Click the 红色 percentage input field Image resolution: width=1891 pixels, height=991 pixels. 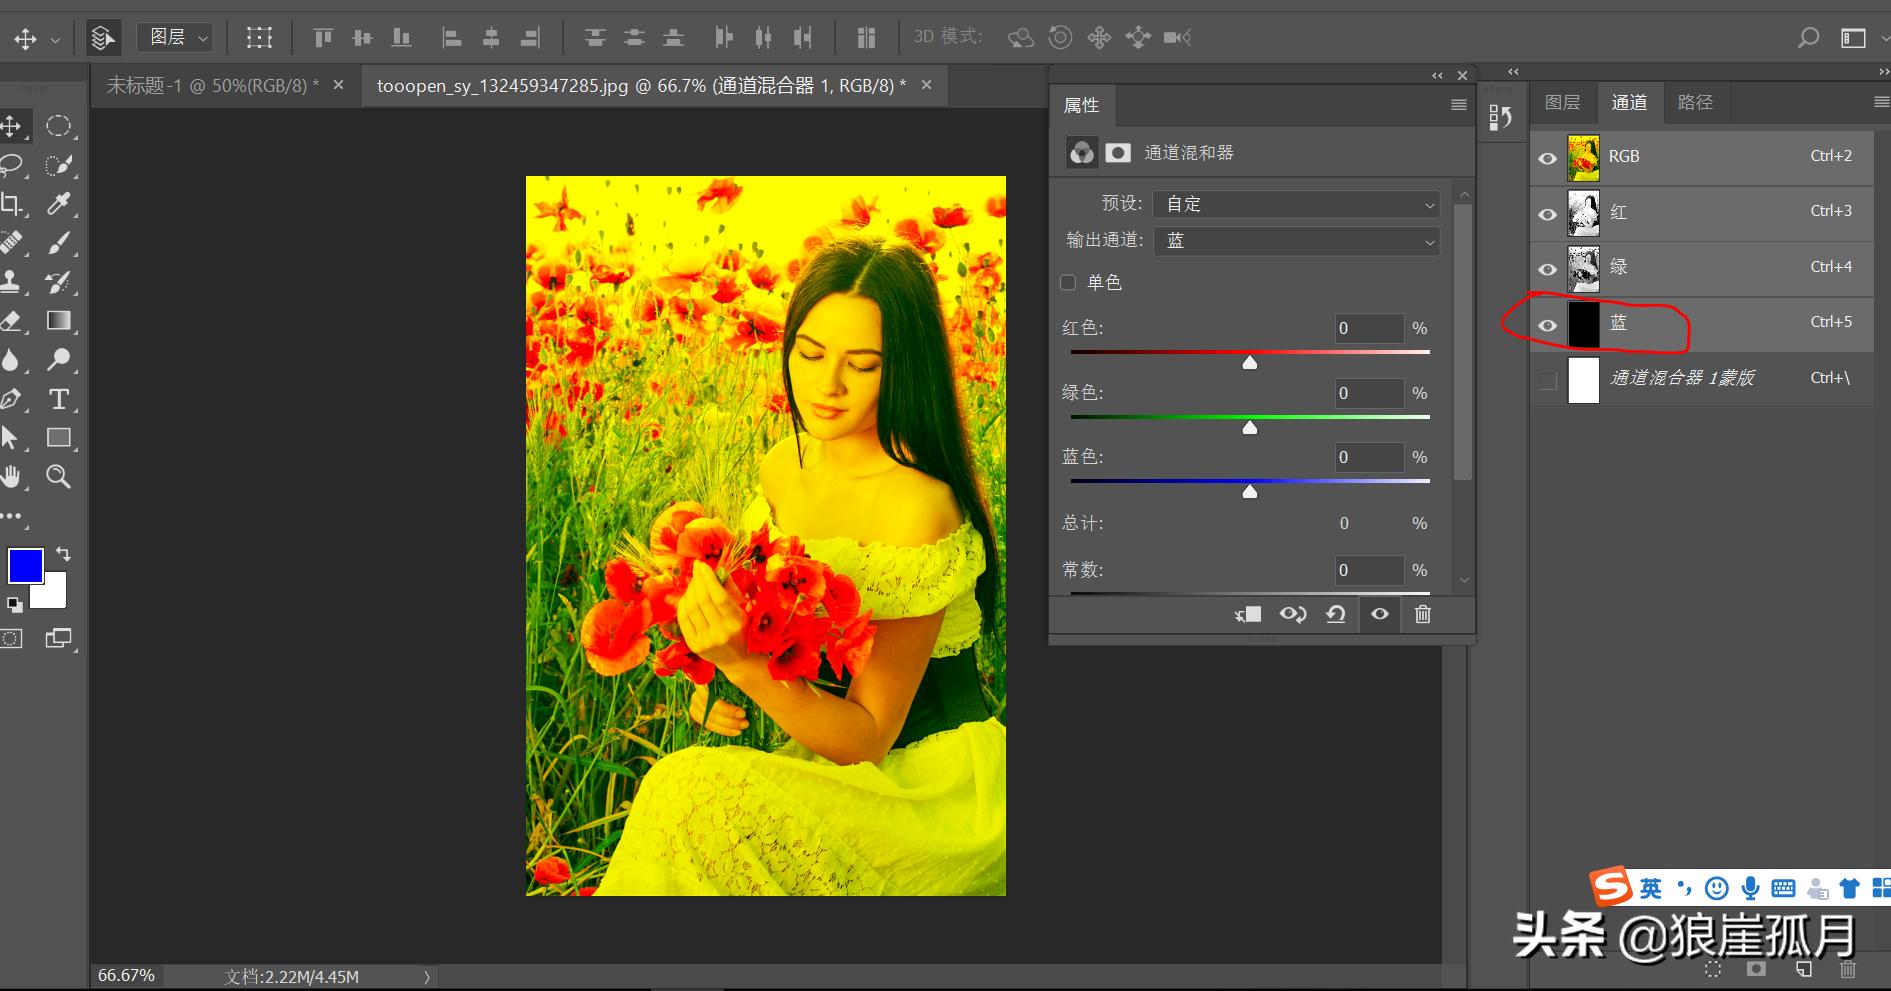1368,328
